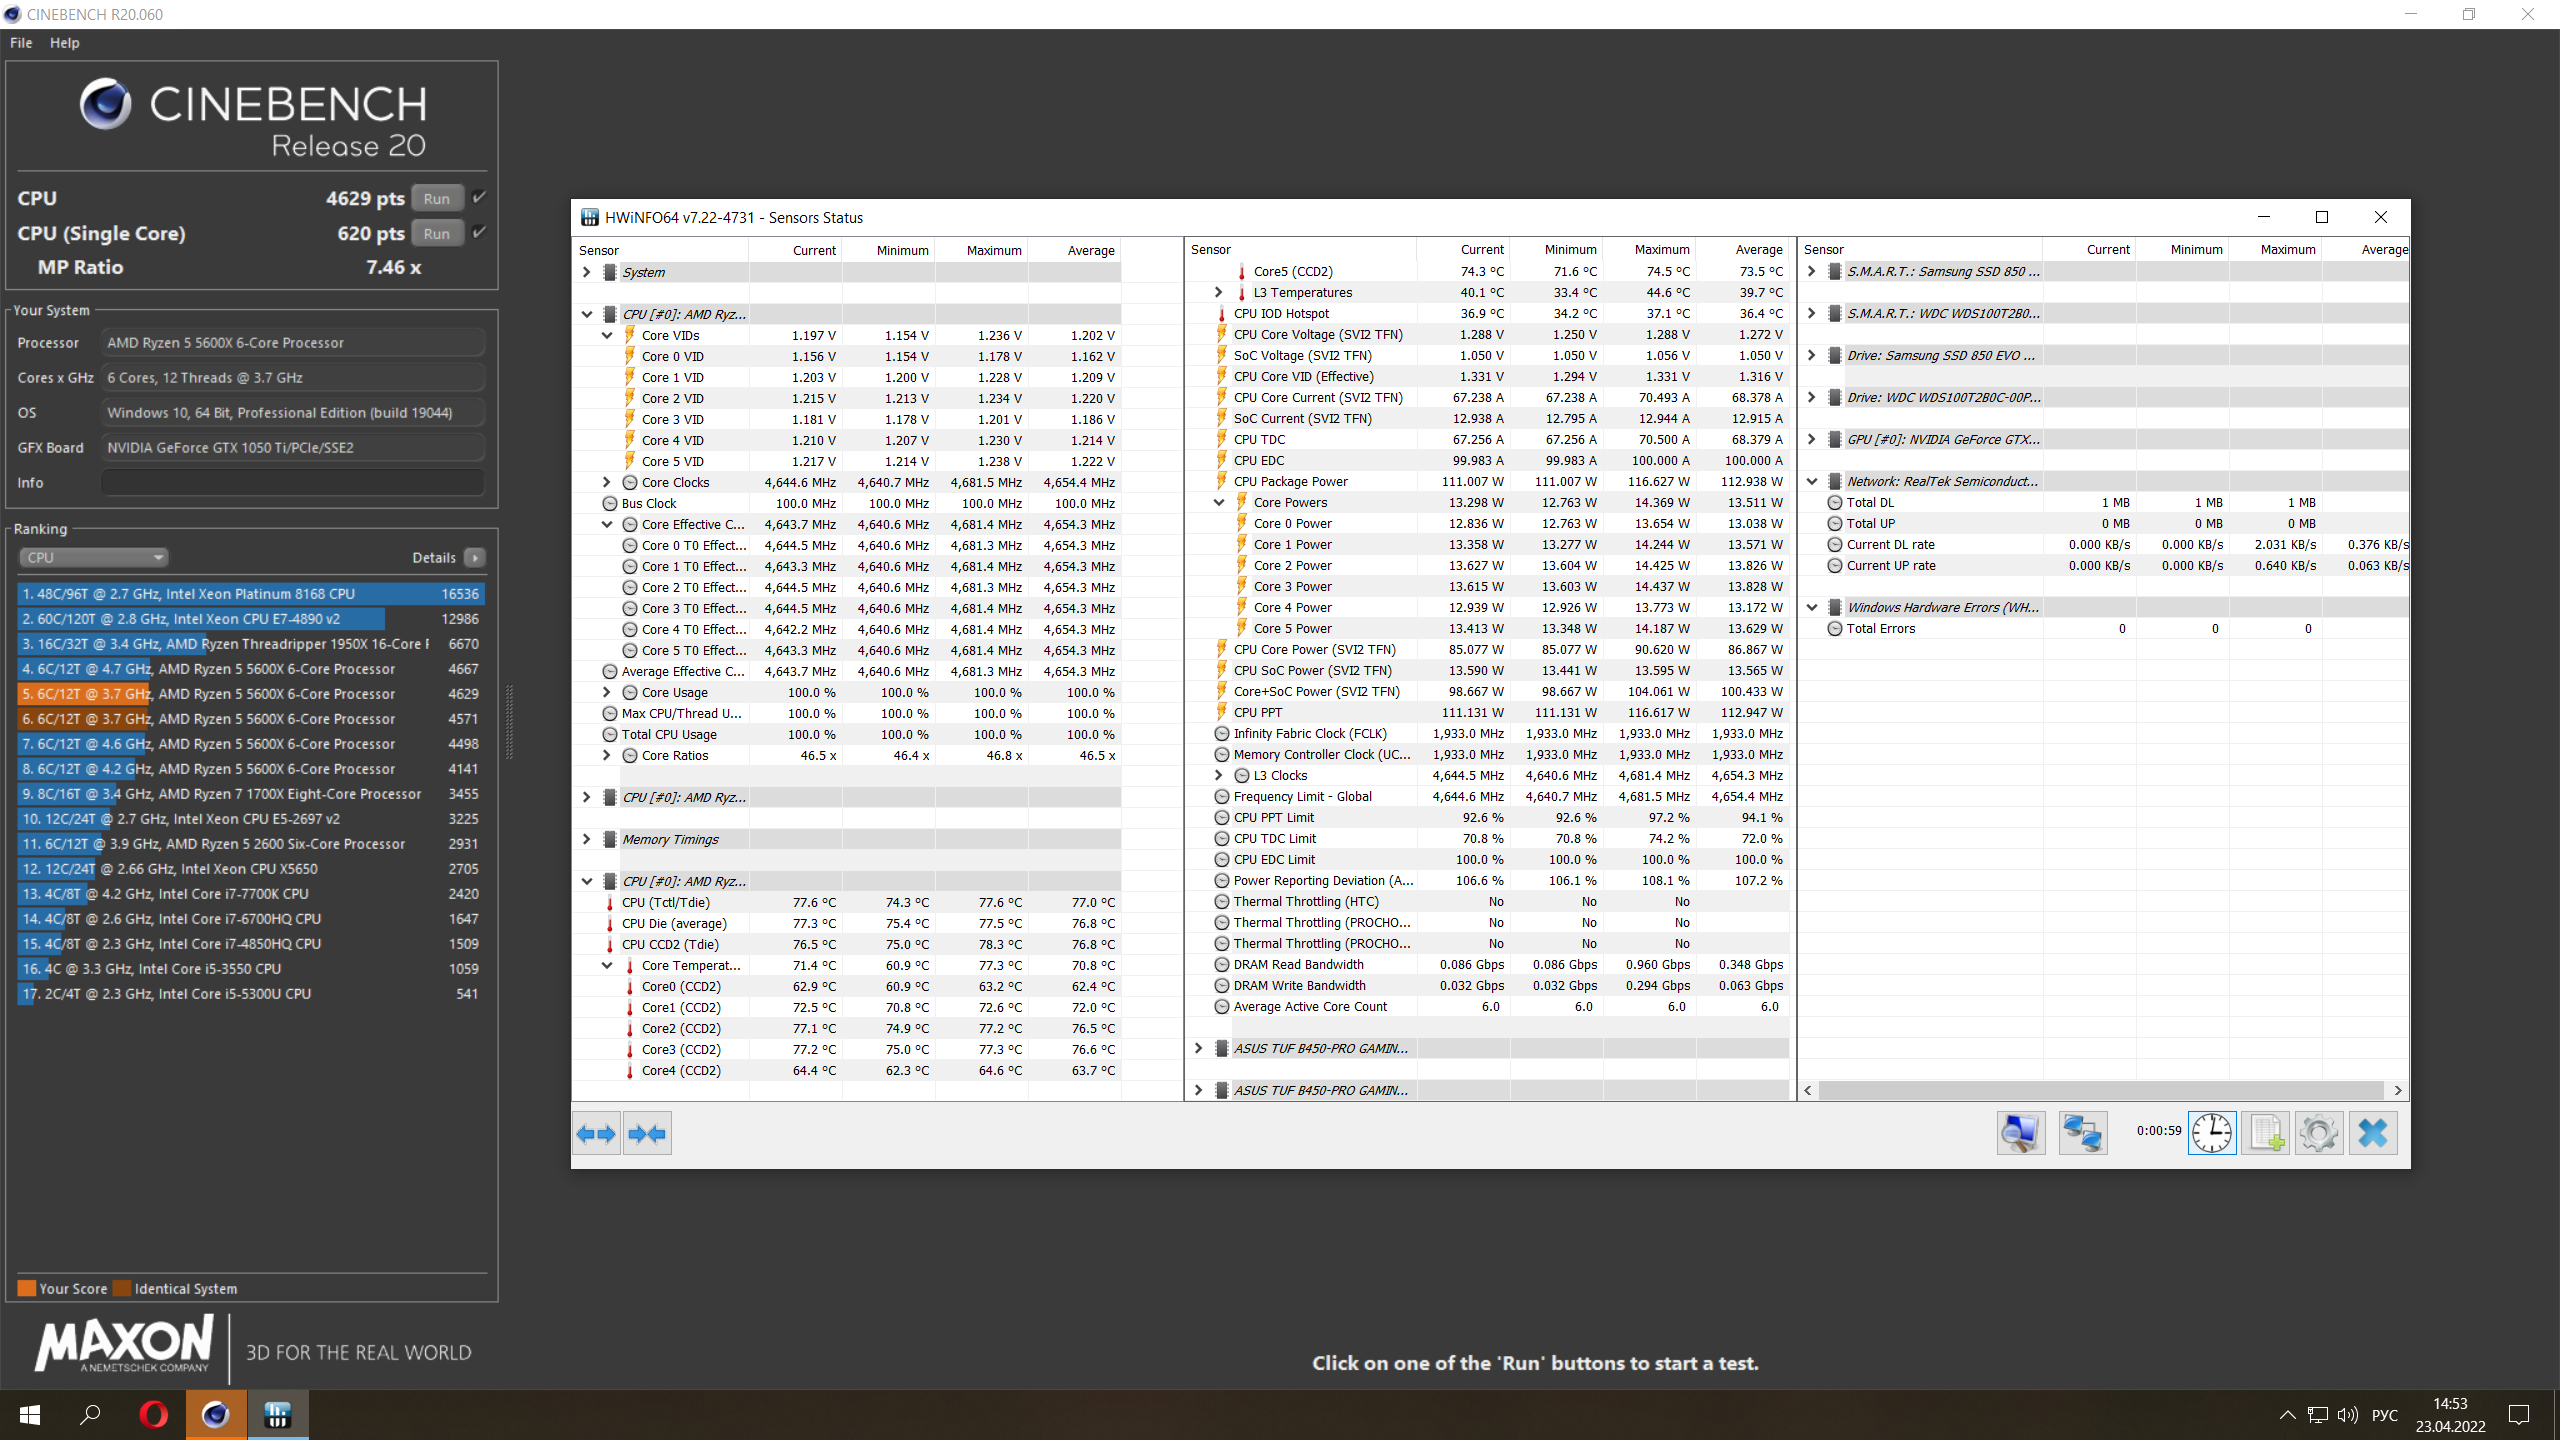Screen dimensions: 2560x1440
Task: Close sensors with the blue X icon
Action: (2372, 1133)
